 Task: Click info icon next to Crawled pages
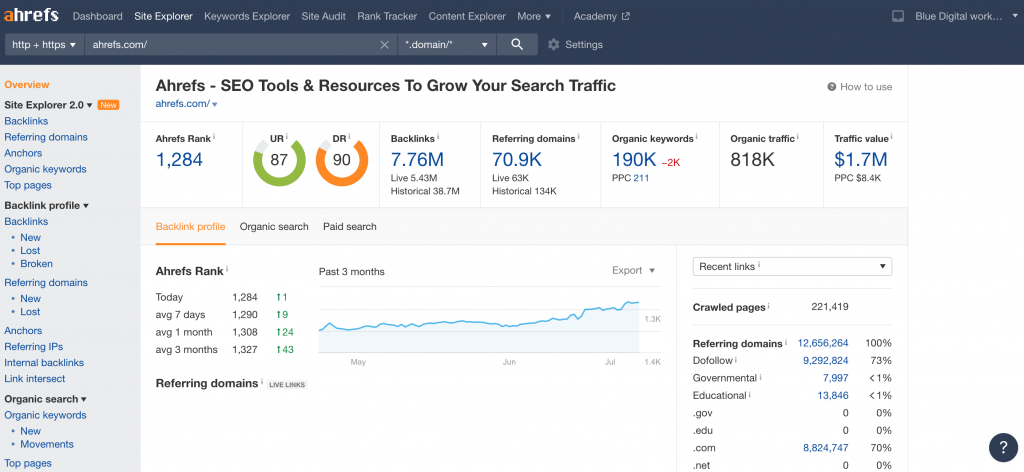click(769, 306)
